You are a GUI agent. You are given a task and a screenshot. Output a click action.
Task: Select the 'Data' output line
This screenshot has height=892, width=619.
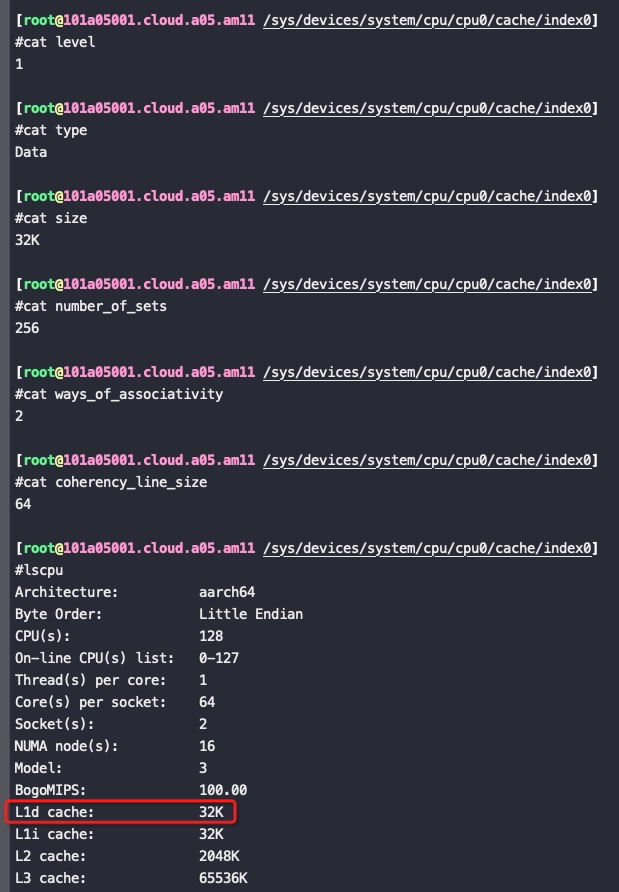coord(31,152)
